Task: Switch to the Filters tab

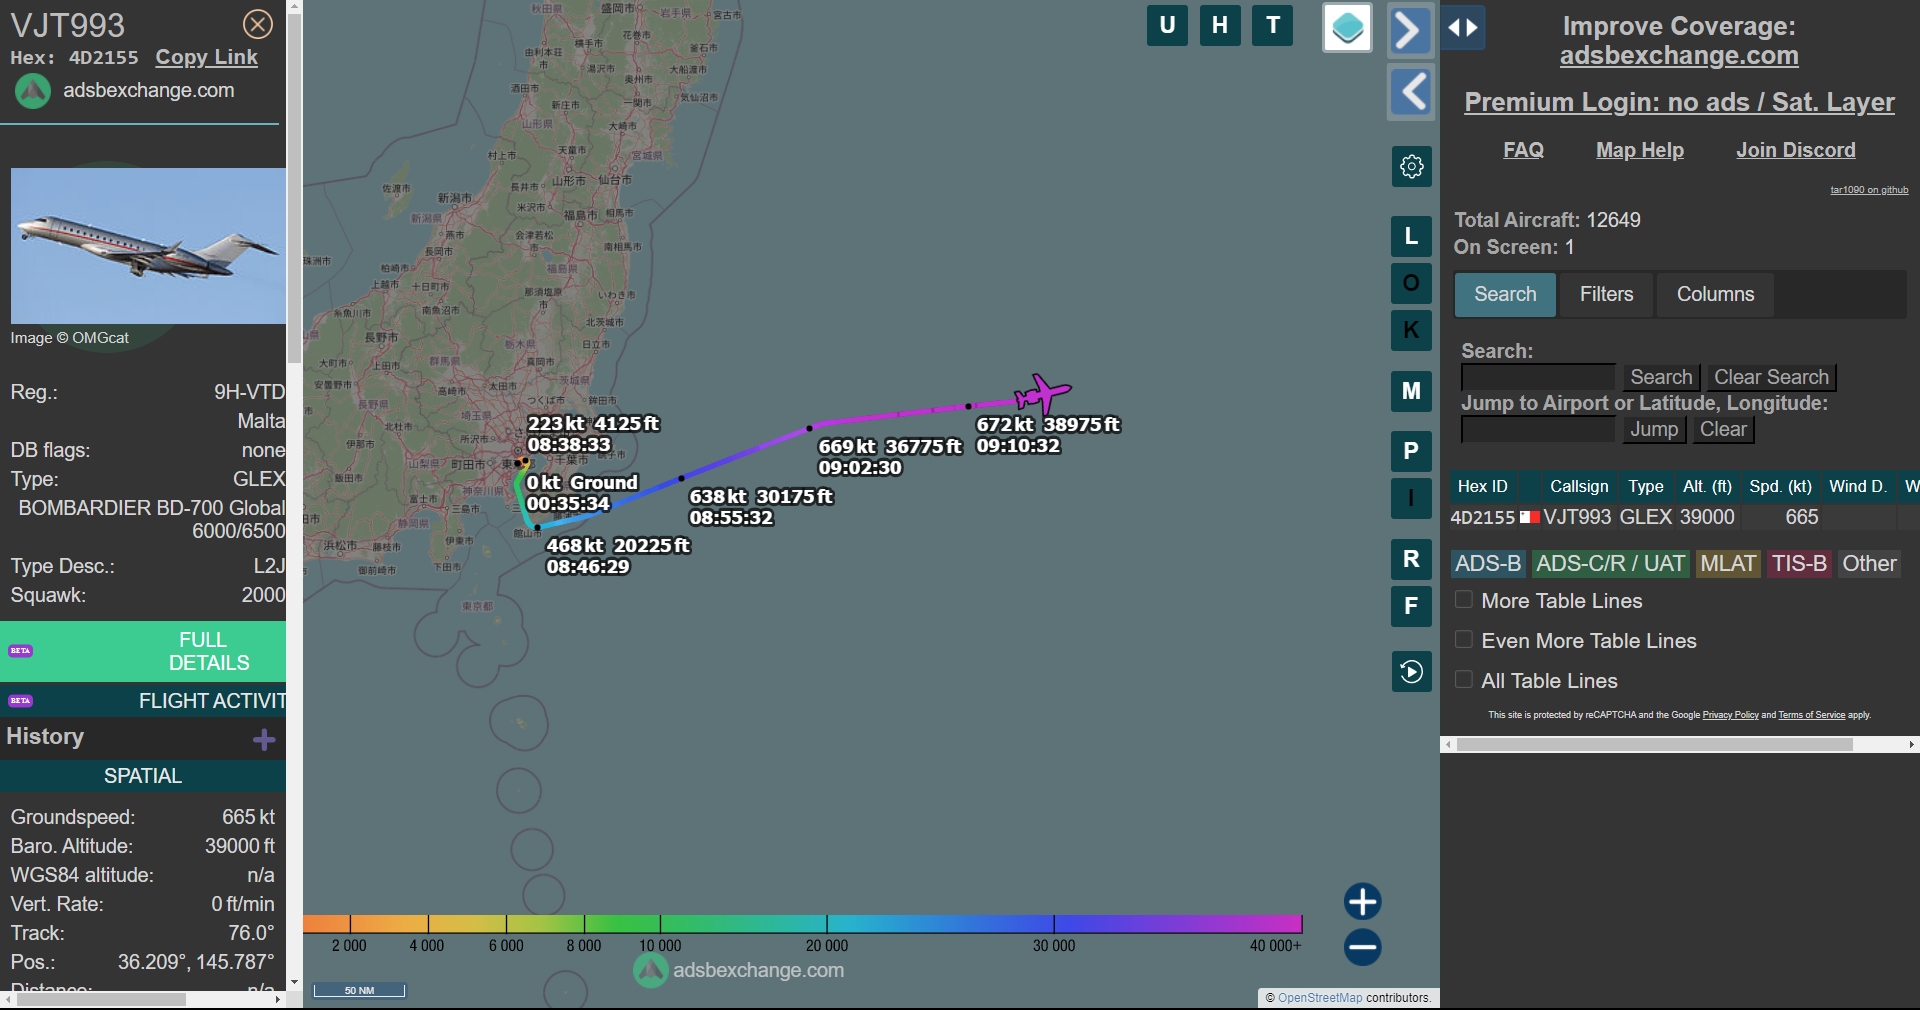Action: 1606,294
